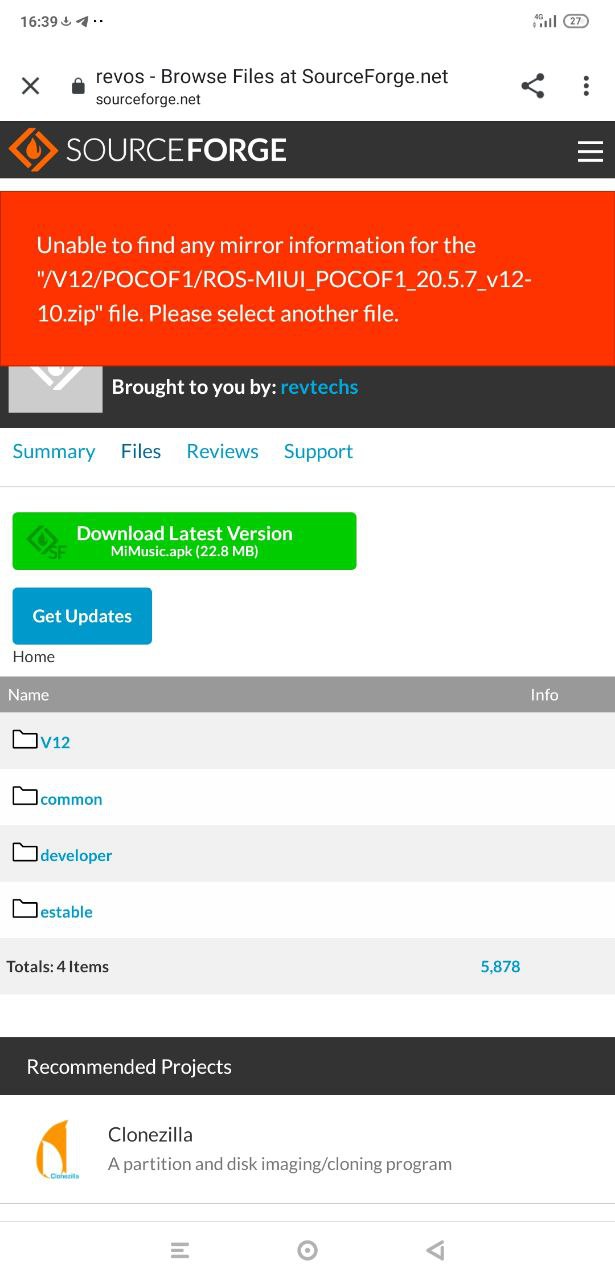Switch to the Files tab

pyautogui.click(x=141, y=451)
